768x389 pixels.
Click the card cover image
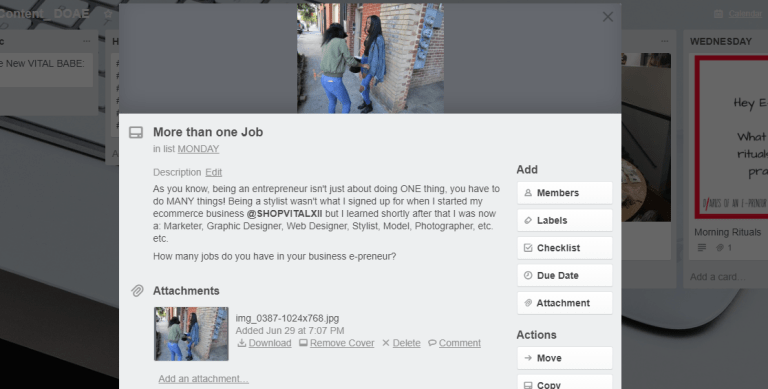point(370,58)
